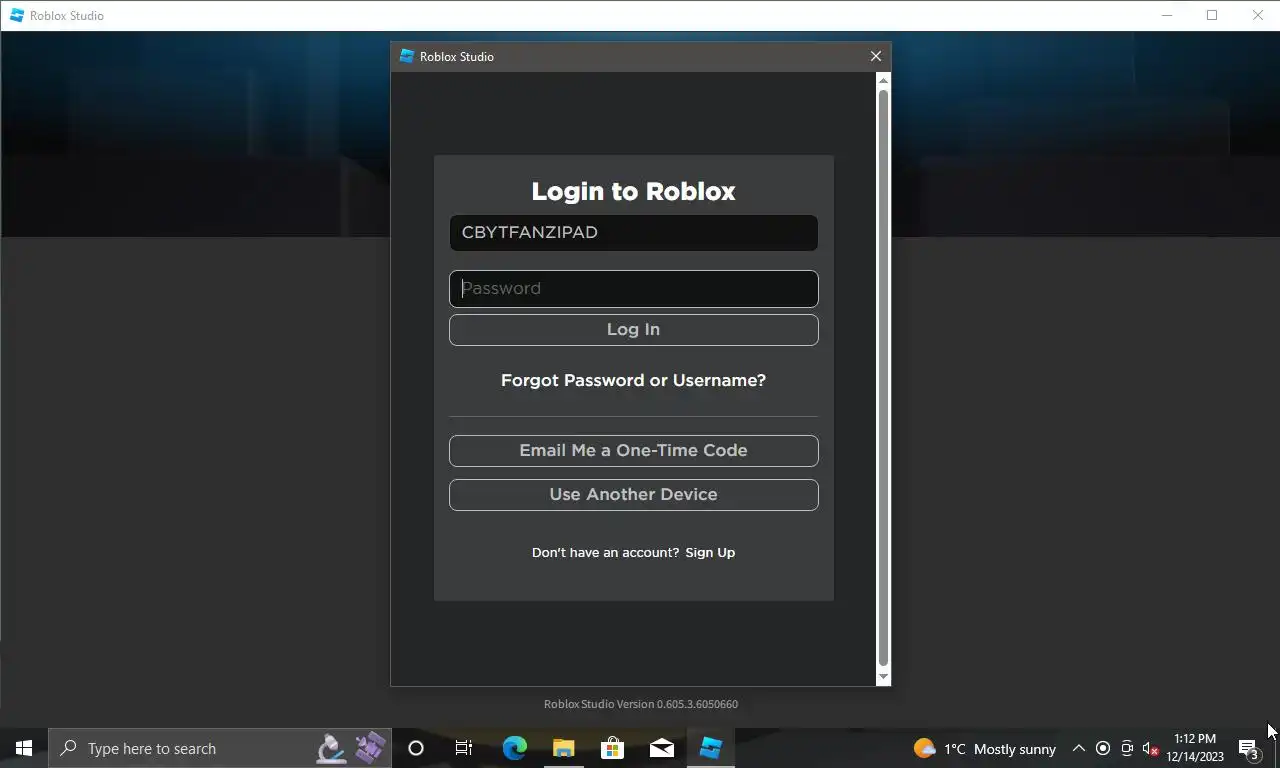Click the recording indicator tray icon
This screenshot has width=1280, height=768.
point(1103,748)
